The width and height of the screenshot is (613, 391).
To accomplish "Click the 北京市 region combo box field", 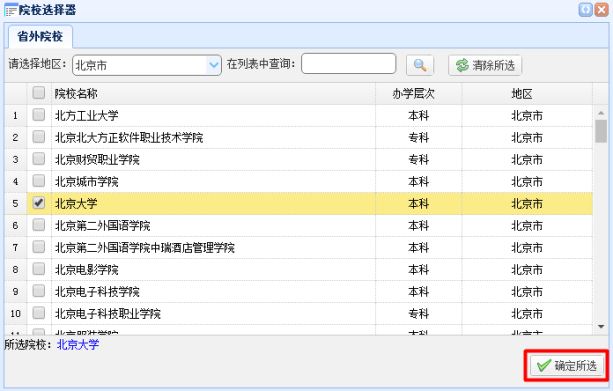I will [147, 65].
